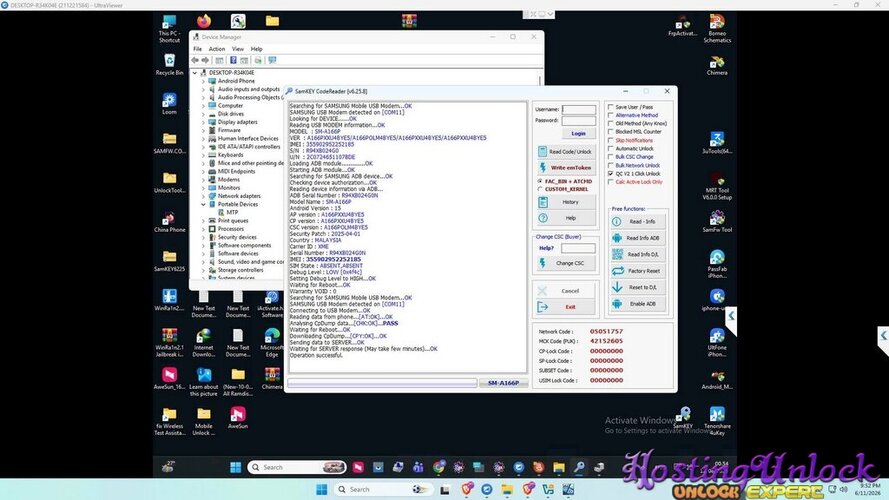889x500 pixels.
Task: Expand Display adapters node
Action: point(203,122)
